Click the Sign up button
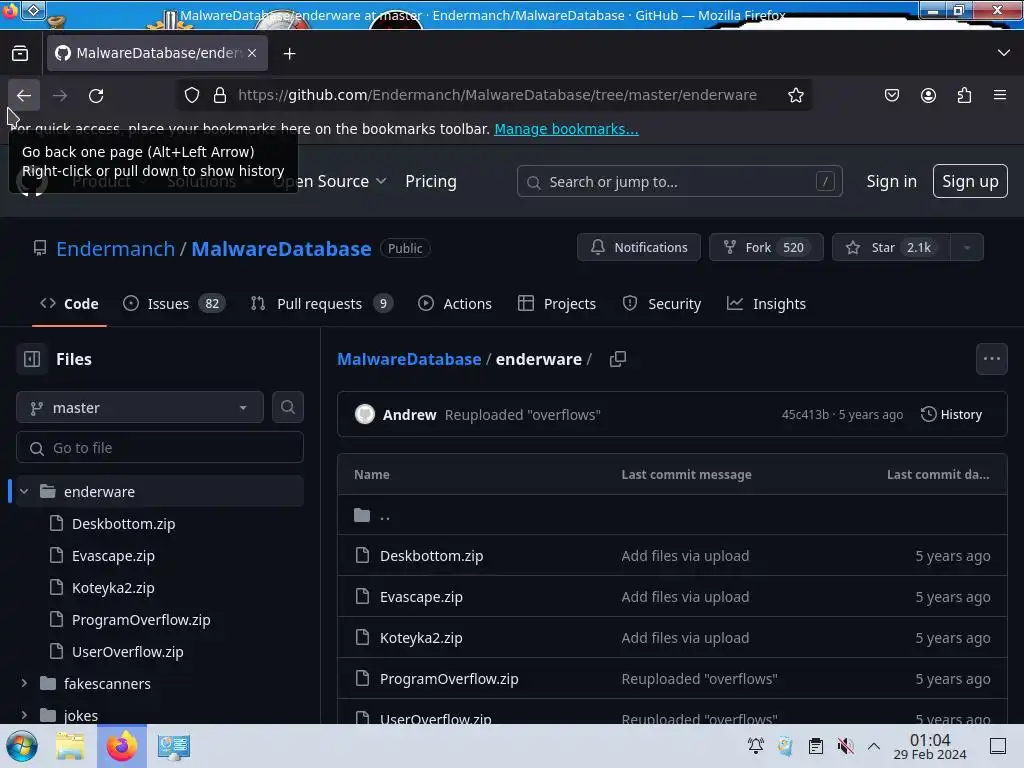Viewport: 1024px width, 768px height. (x=970, y=182)
